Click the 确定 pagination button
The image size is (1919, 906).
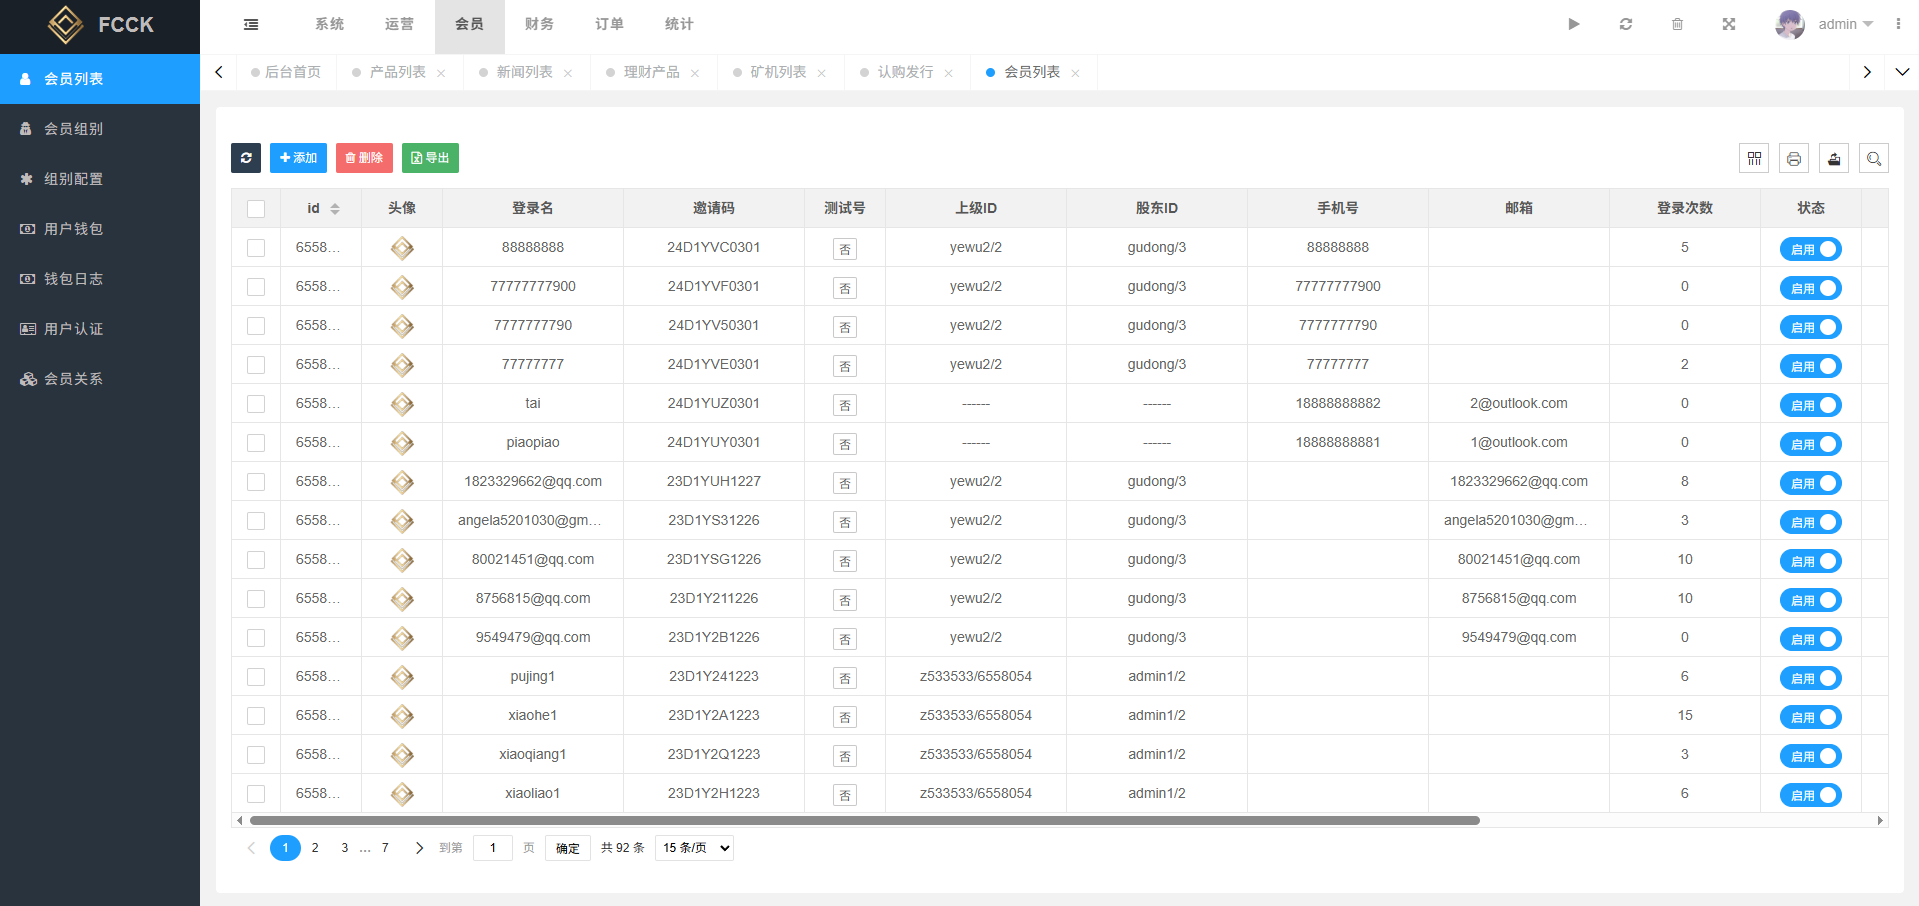coord(568,848)
